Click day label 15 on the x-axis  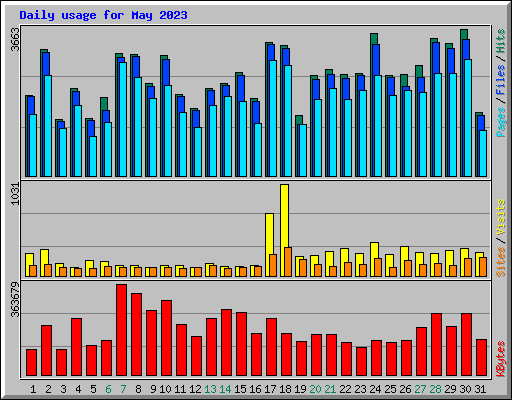point(240,389)
